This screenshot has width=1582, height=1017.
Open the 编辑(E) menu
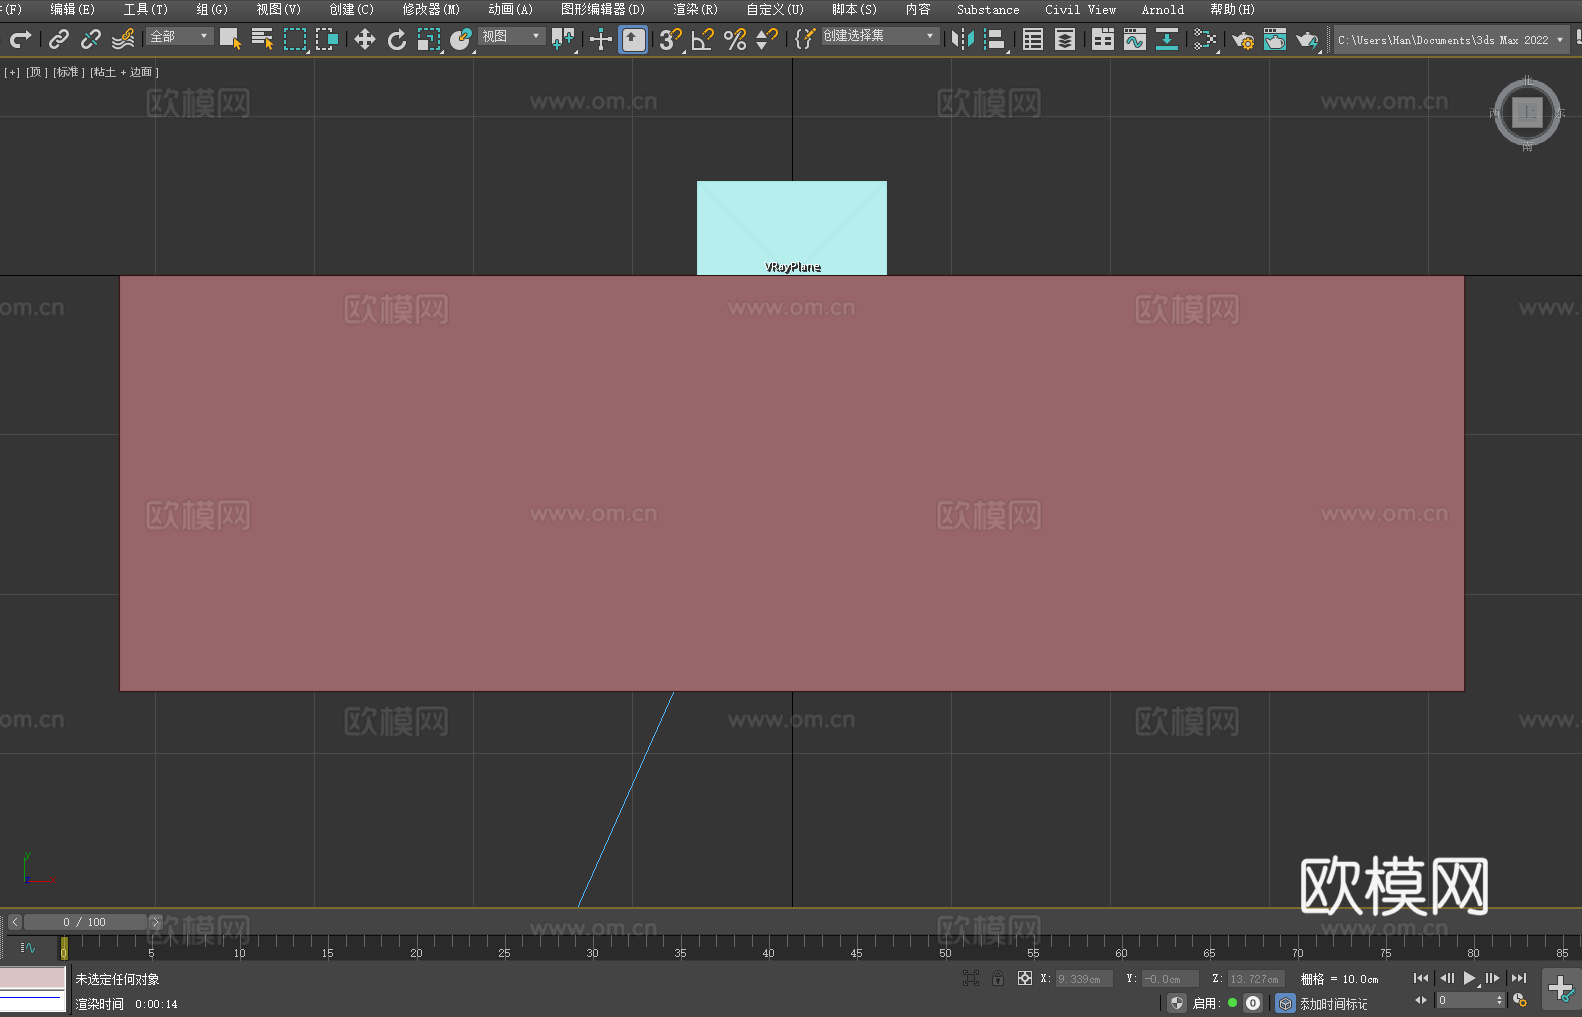click(73, 9)
